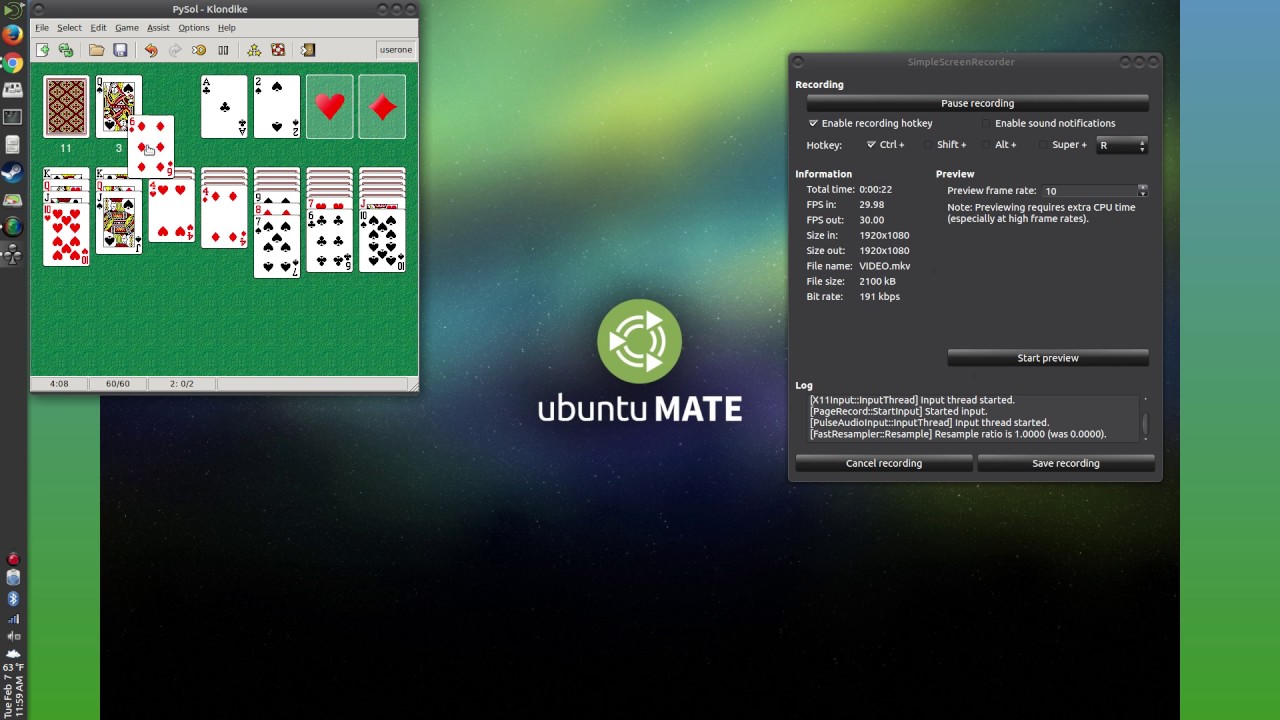The width and height of the screenshot is (1280, 720).
Task: Open the Game menu in PySol
Action: tap(127, 28)
